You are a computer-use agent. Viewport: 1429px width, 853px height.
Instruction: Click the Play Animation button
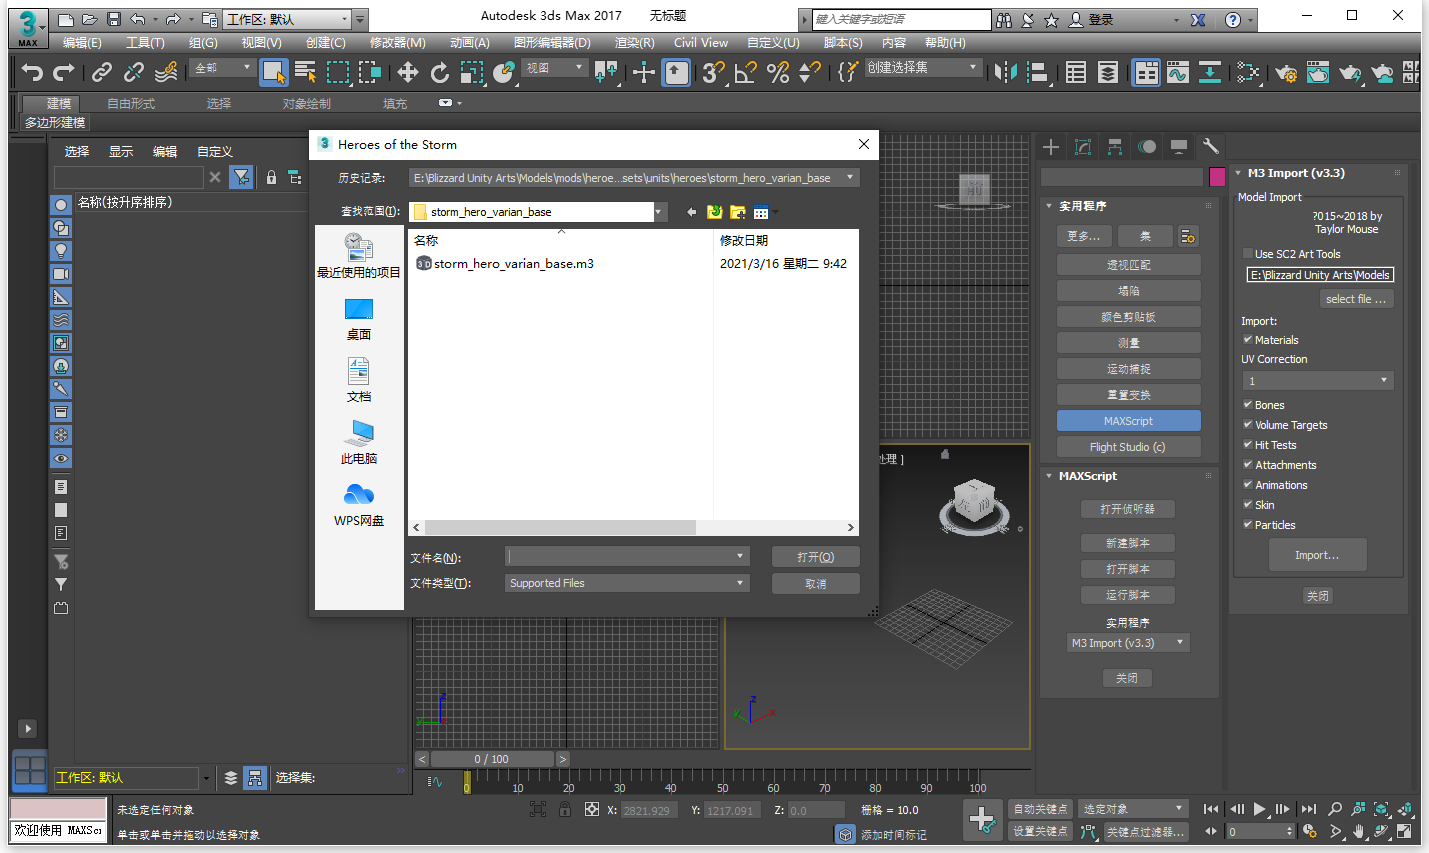1260,809
